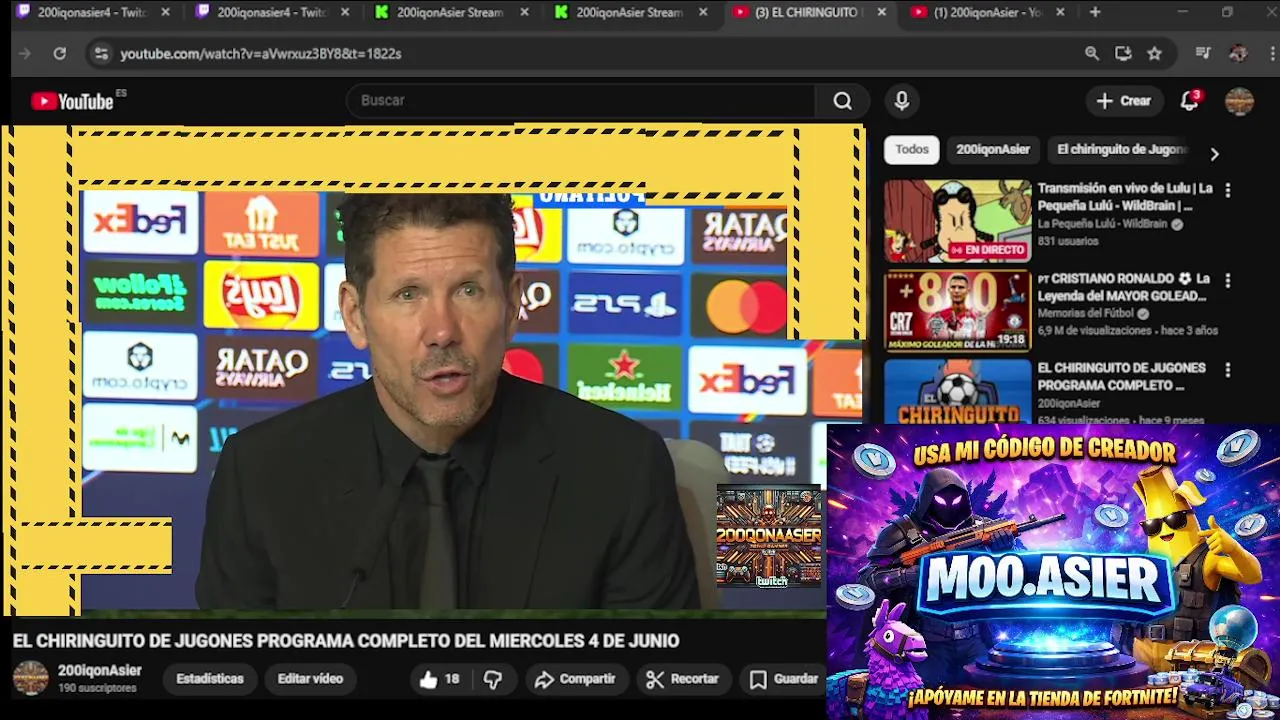Image resolution: width=1280 pixels, height=720 pixels.
Task: Open the Lulu EN DIRECTO video thumbnail
Action: coord(957,221)
